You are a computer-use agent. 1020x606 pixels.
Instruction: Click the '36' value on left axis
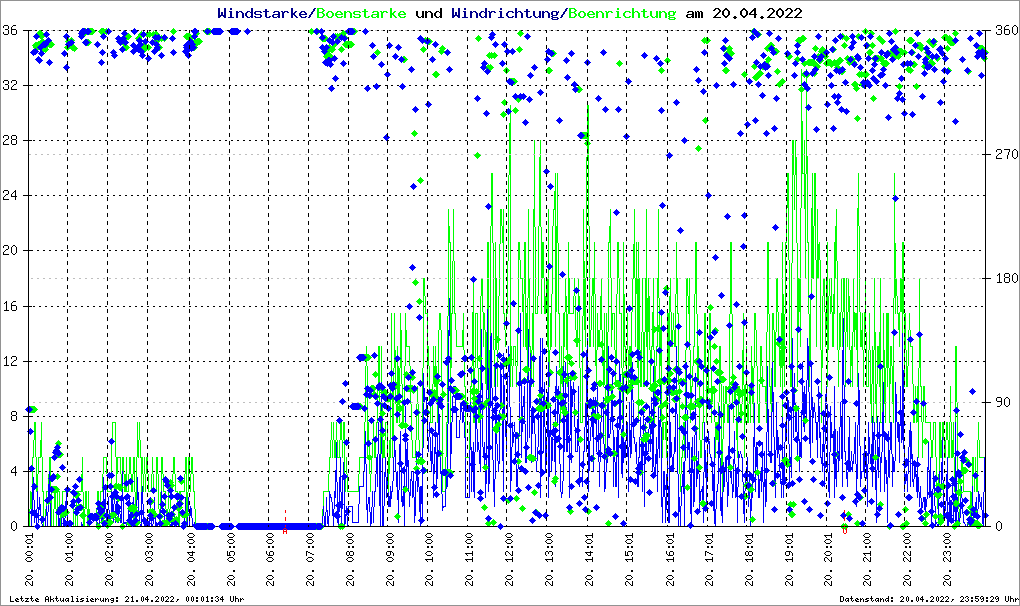[11, 30]
